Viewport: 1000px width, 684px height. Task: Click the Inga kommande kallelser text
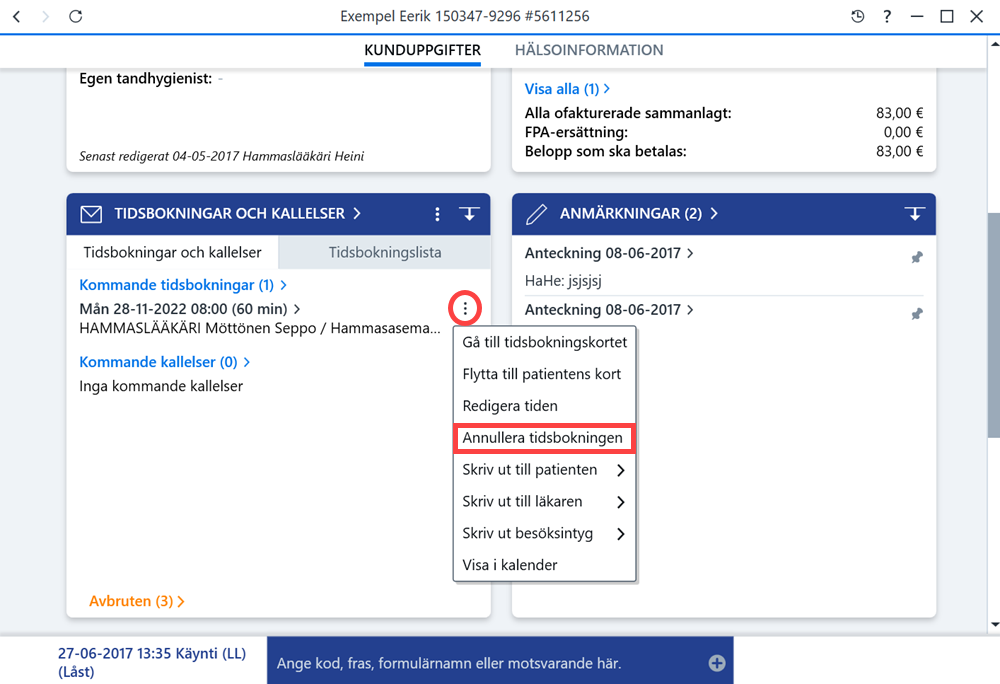click(x=161, y=386)
